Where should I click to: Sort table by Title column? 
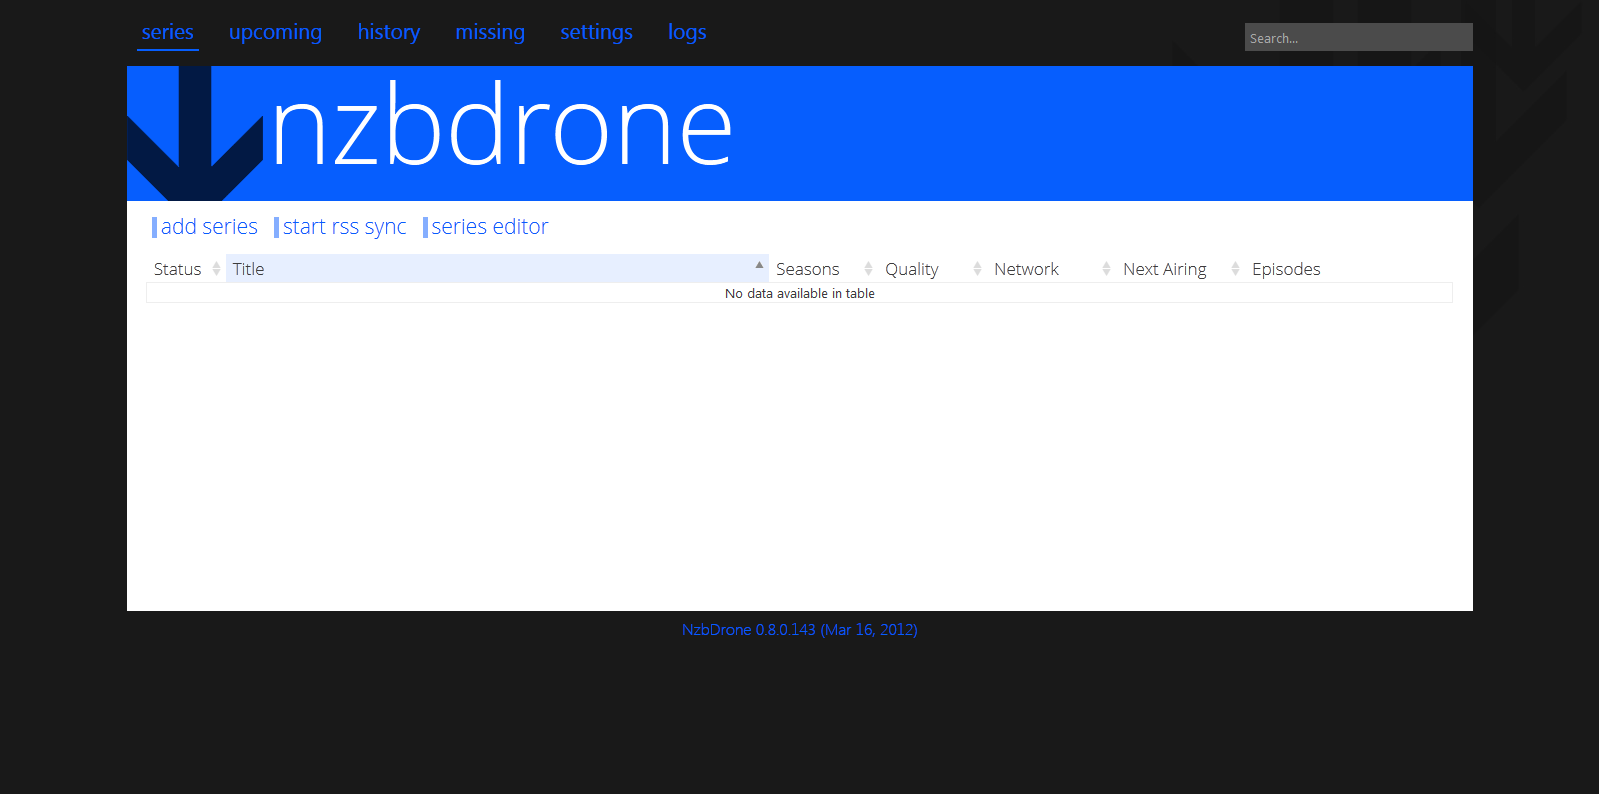tap(497, 269)
